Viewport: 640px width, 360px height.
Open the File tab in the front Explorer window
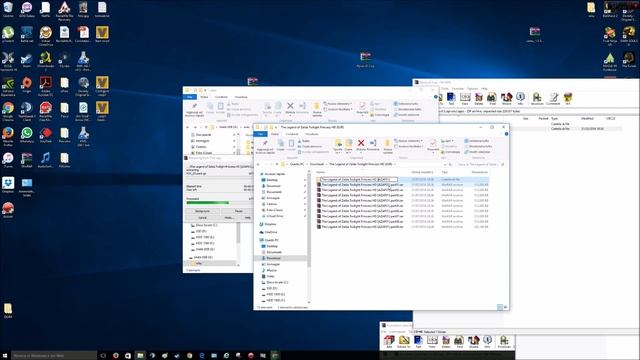coord(260,134)
